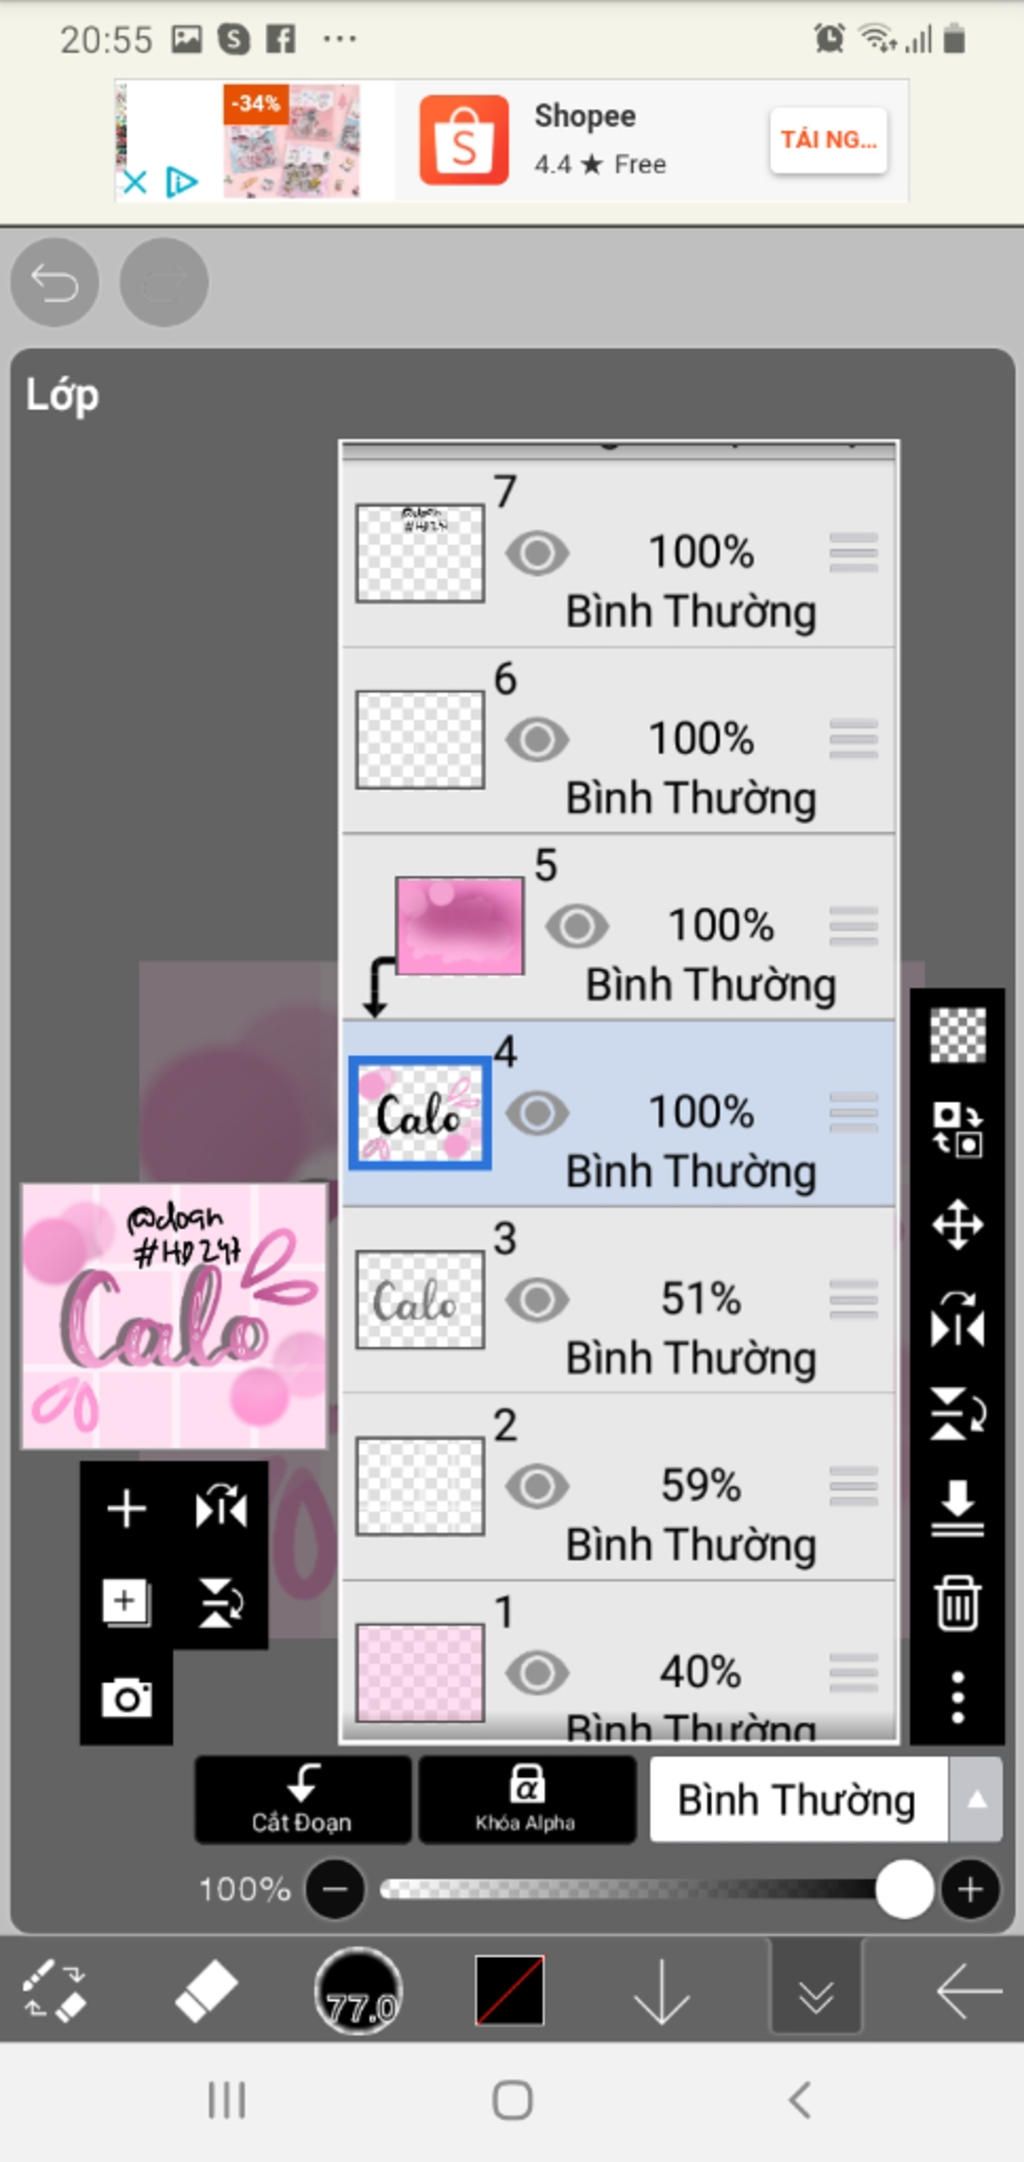This screenshot has height=2162, width=1024.
Task: Select the move/transform layer icon
Action: (x=957, y=1224)
